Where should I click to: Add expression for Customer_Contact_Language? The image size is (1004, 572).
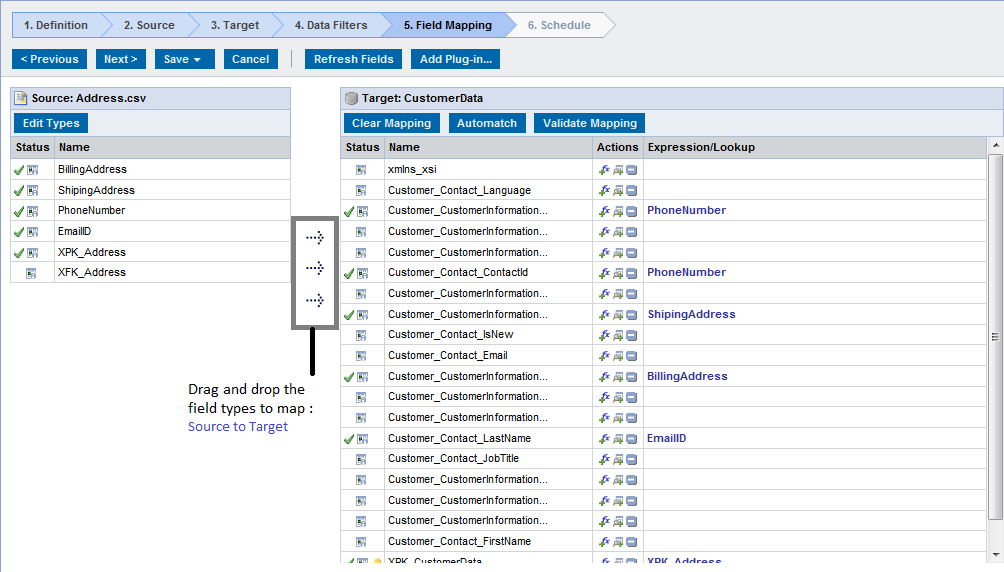point(604,191)
